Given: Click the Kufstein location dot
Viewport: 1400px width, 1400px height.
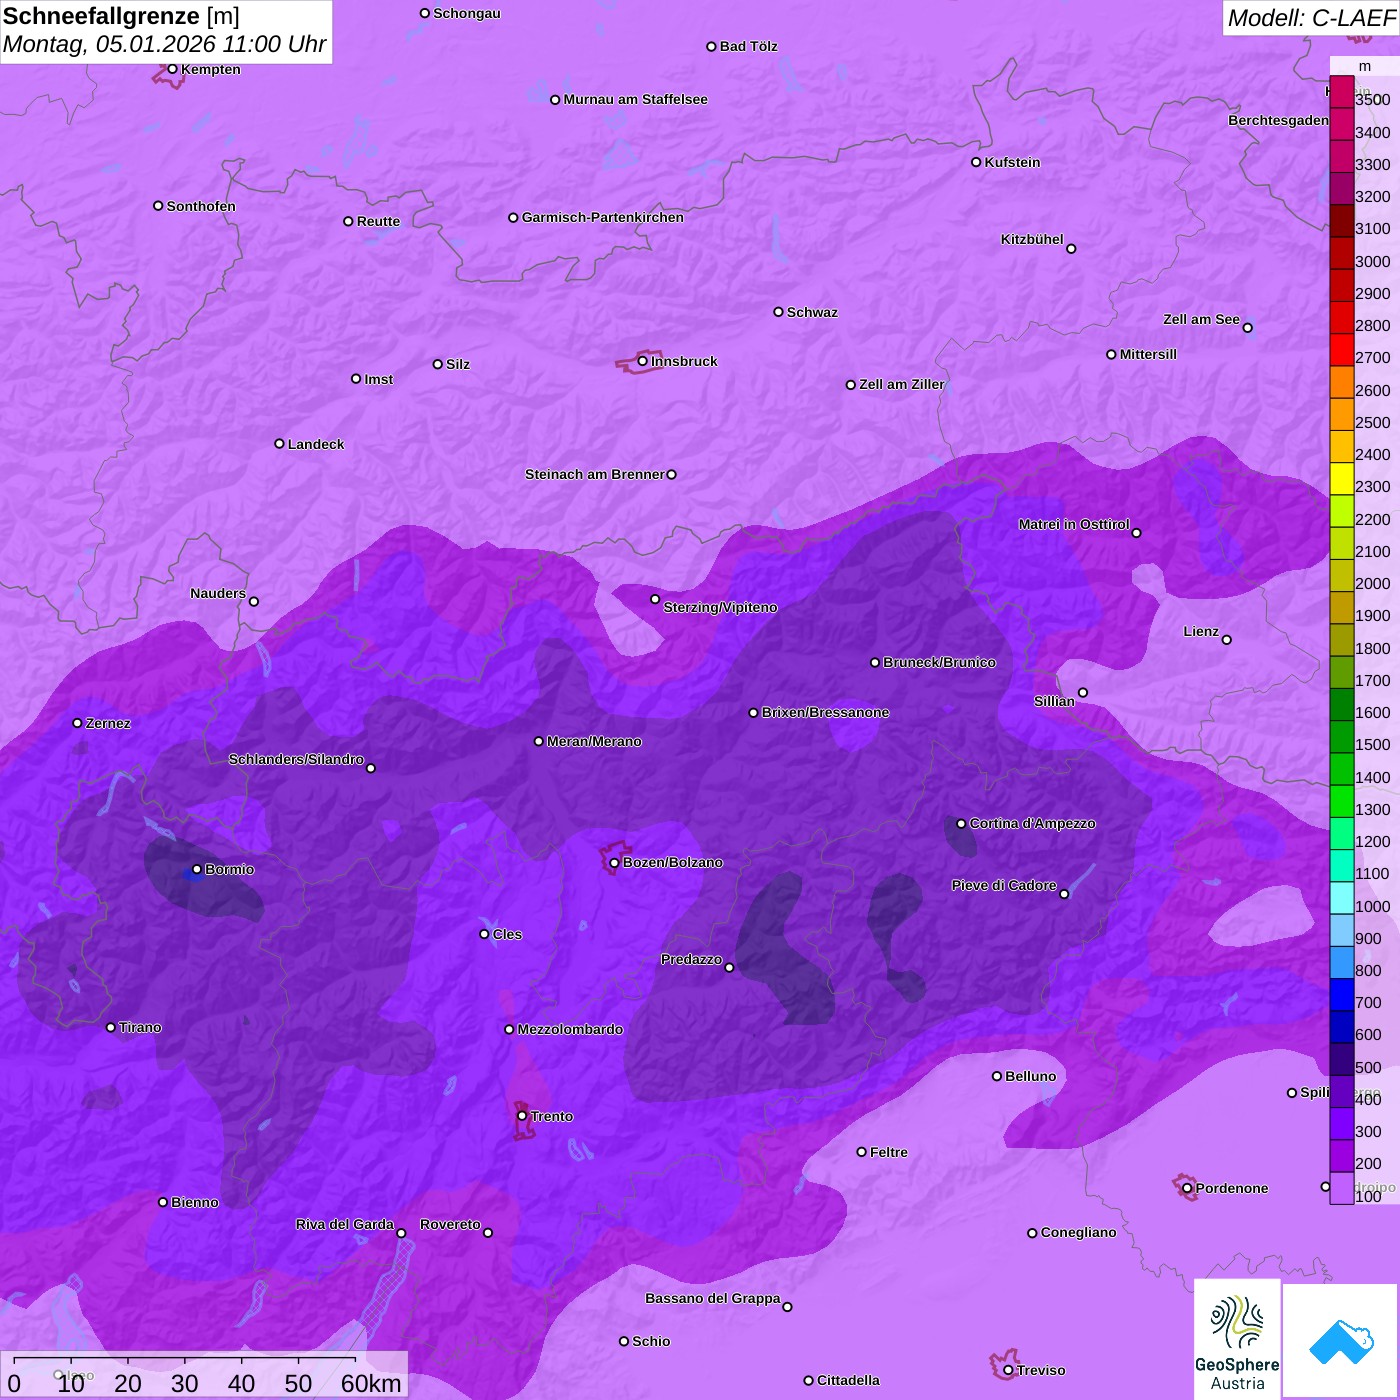Looking at the screenshot, I should (x=976, y=162).
